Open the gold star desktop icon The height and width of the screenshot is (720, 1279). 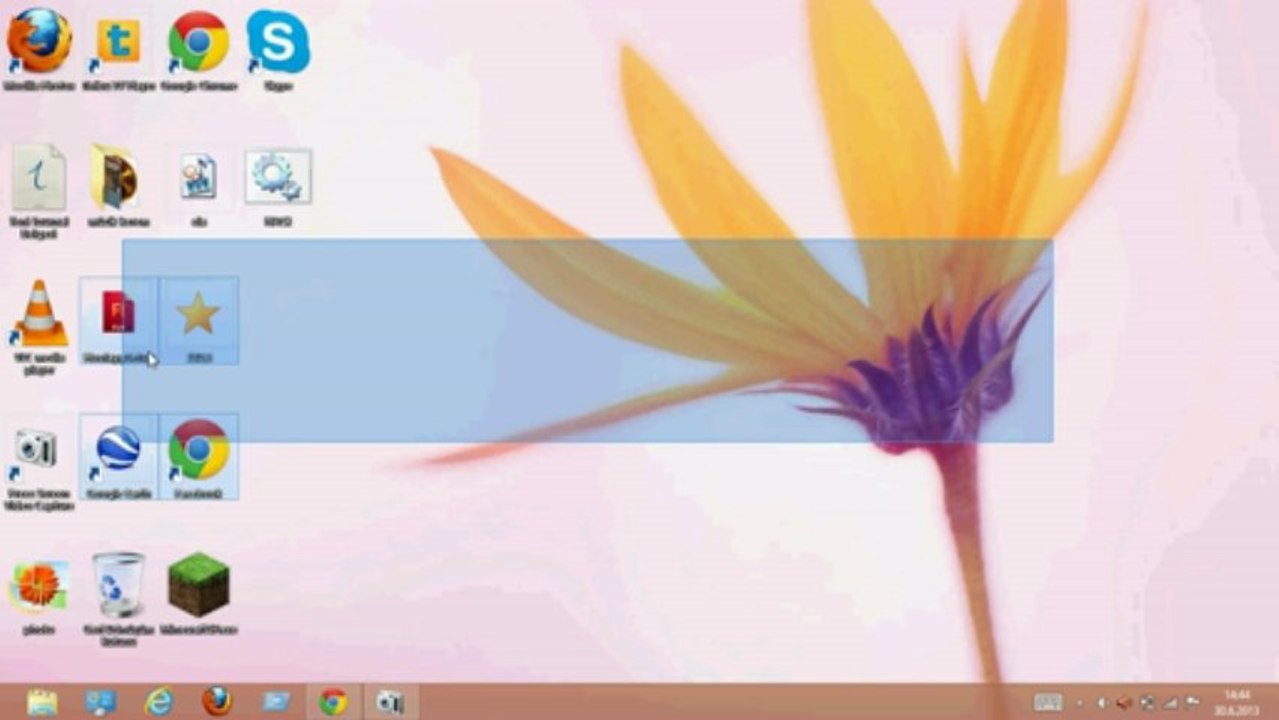tap(198, 314)
